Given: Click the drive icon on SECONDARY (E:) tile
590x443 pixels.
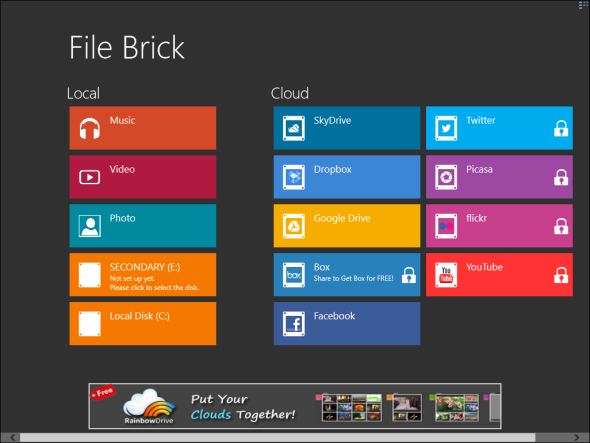Looking at the screenshot, I should (90, 275).
